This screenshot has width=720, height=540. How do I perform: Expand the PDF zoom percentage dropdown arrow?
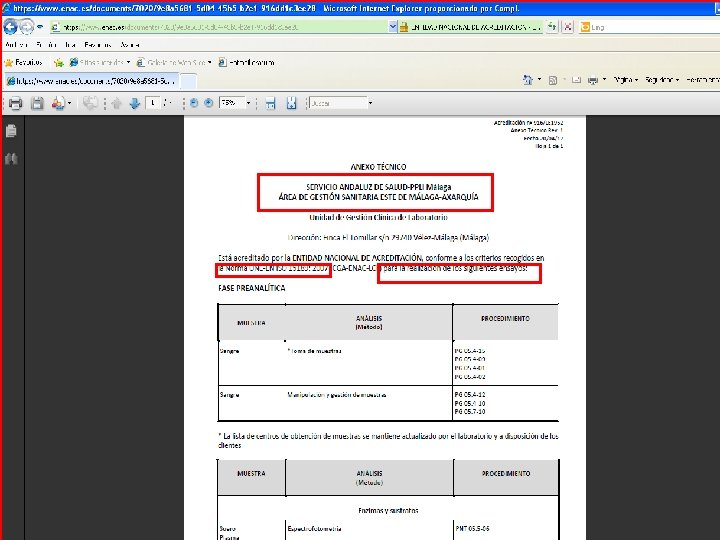[x=248, y=103]
